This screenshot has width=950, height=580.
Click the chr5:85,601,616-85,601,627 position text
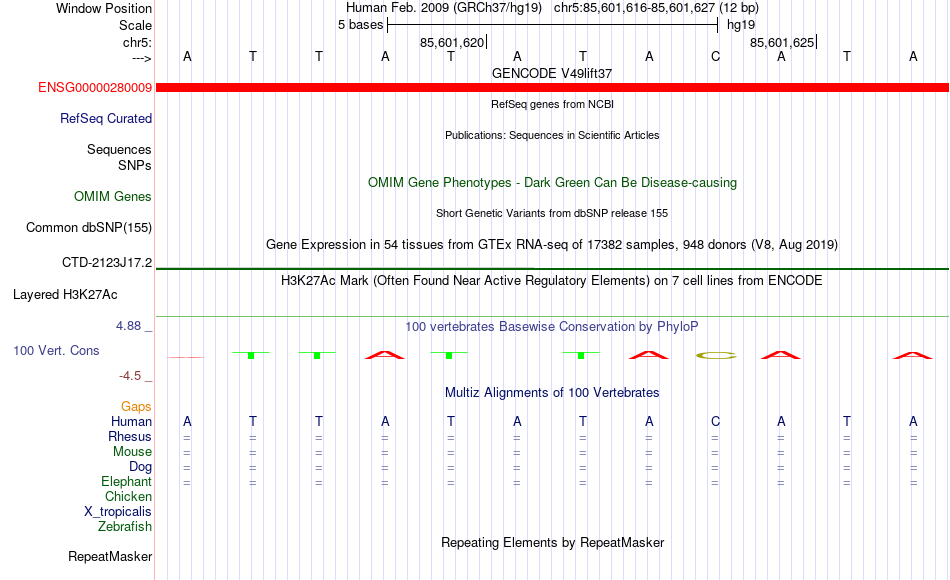point(656,8)
